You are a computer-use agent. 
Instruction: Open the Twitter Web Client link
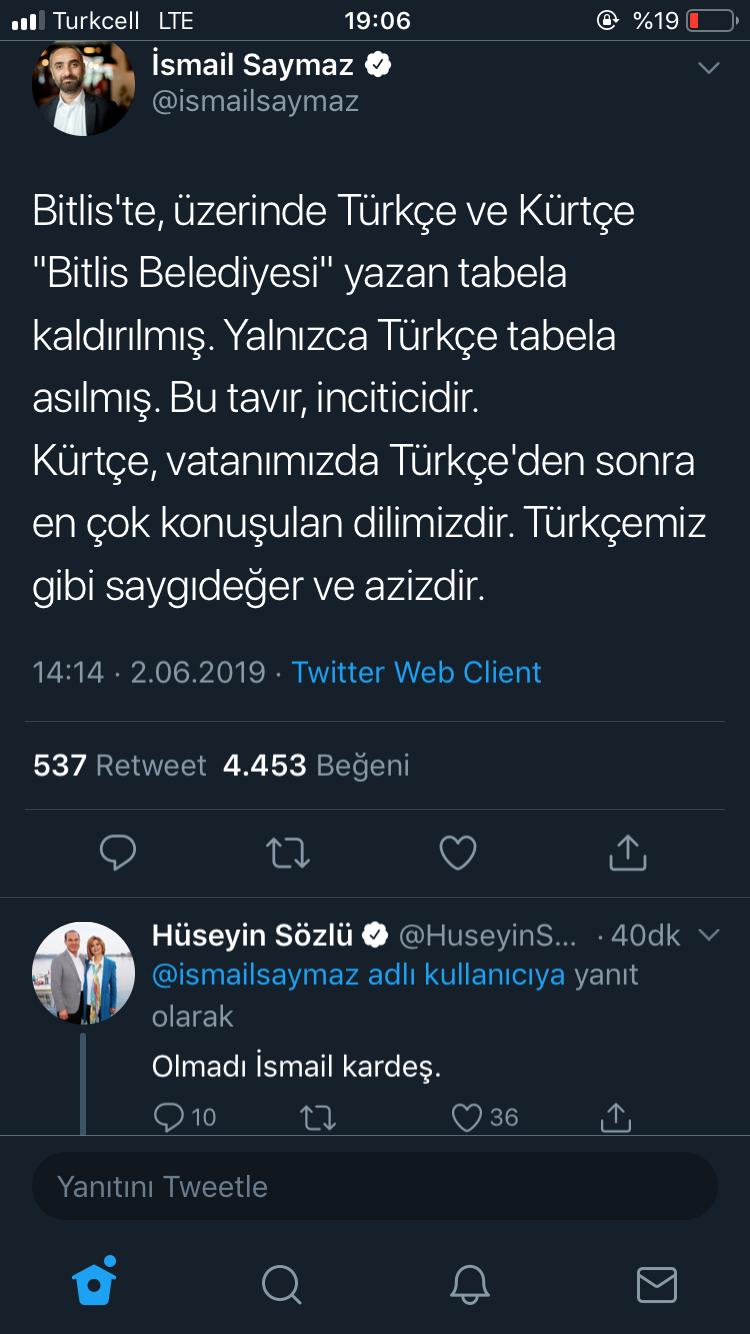416,672
